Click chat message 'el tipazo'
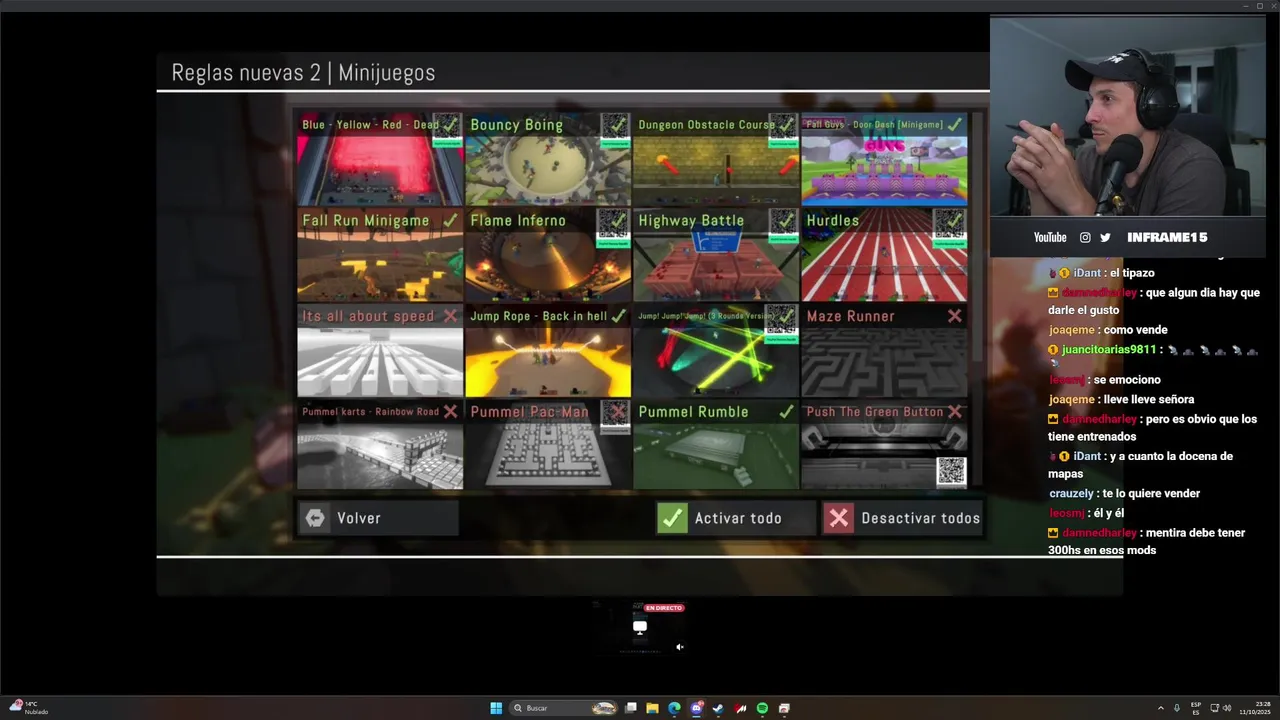This screenshot has width=1280, height=720. pyautogui.click(x=1132, y=273)
